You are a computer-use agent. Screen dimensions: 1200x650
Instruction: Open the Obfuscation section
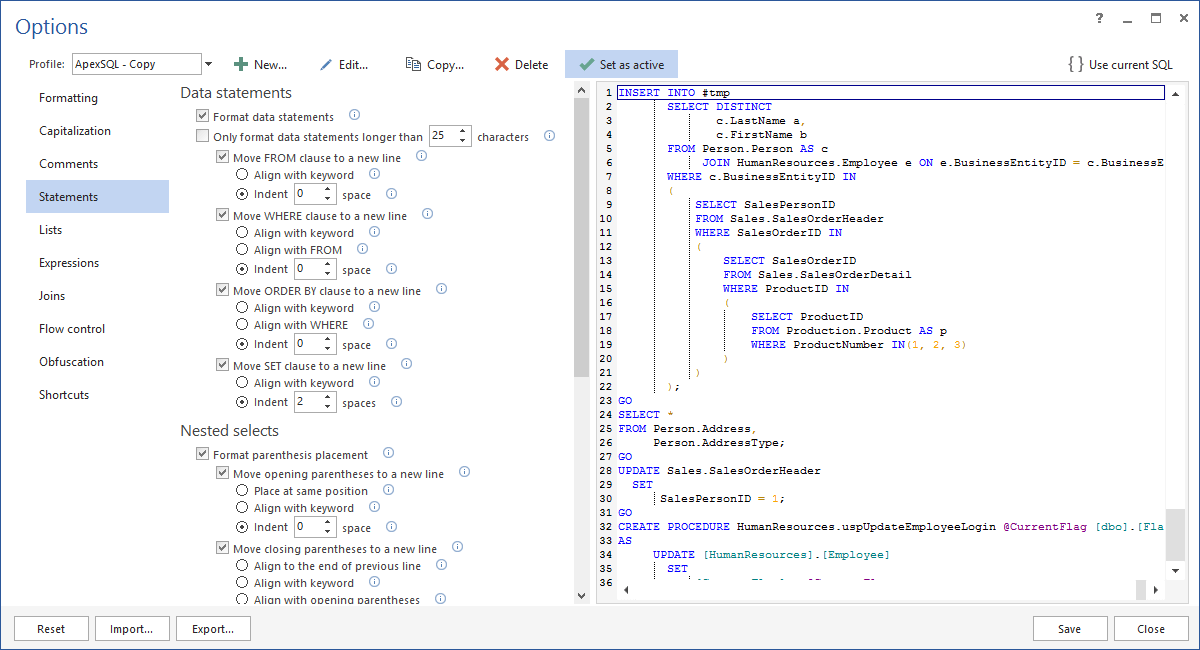(x=97, y=362)
